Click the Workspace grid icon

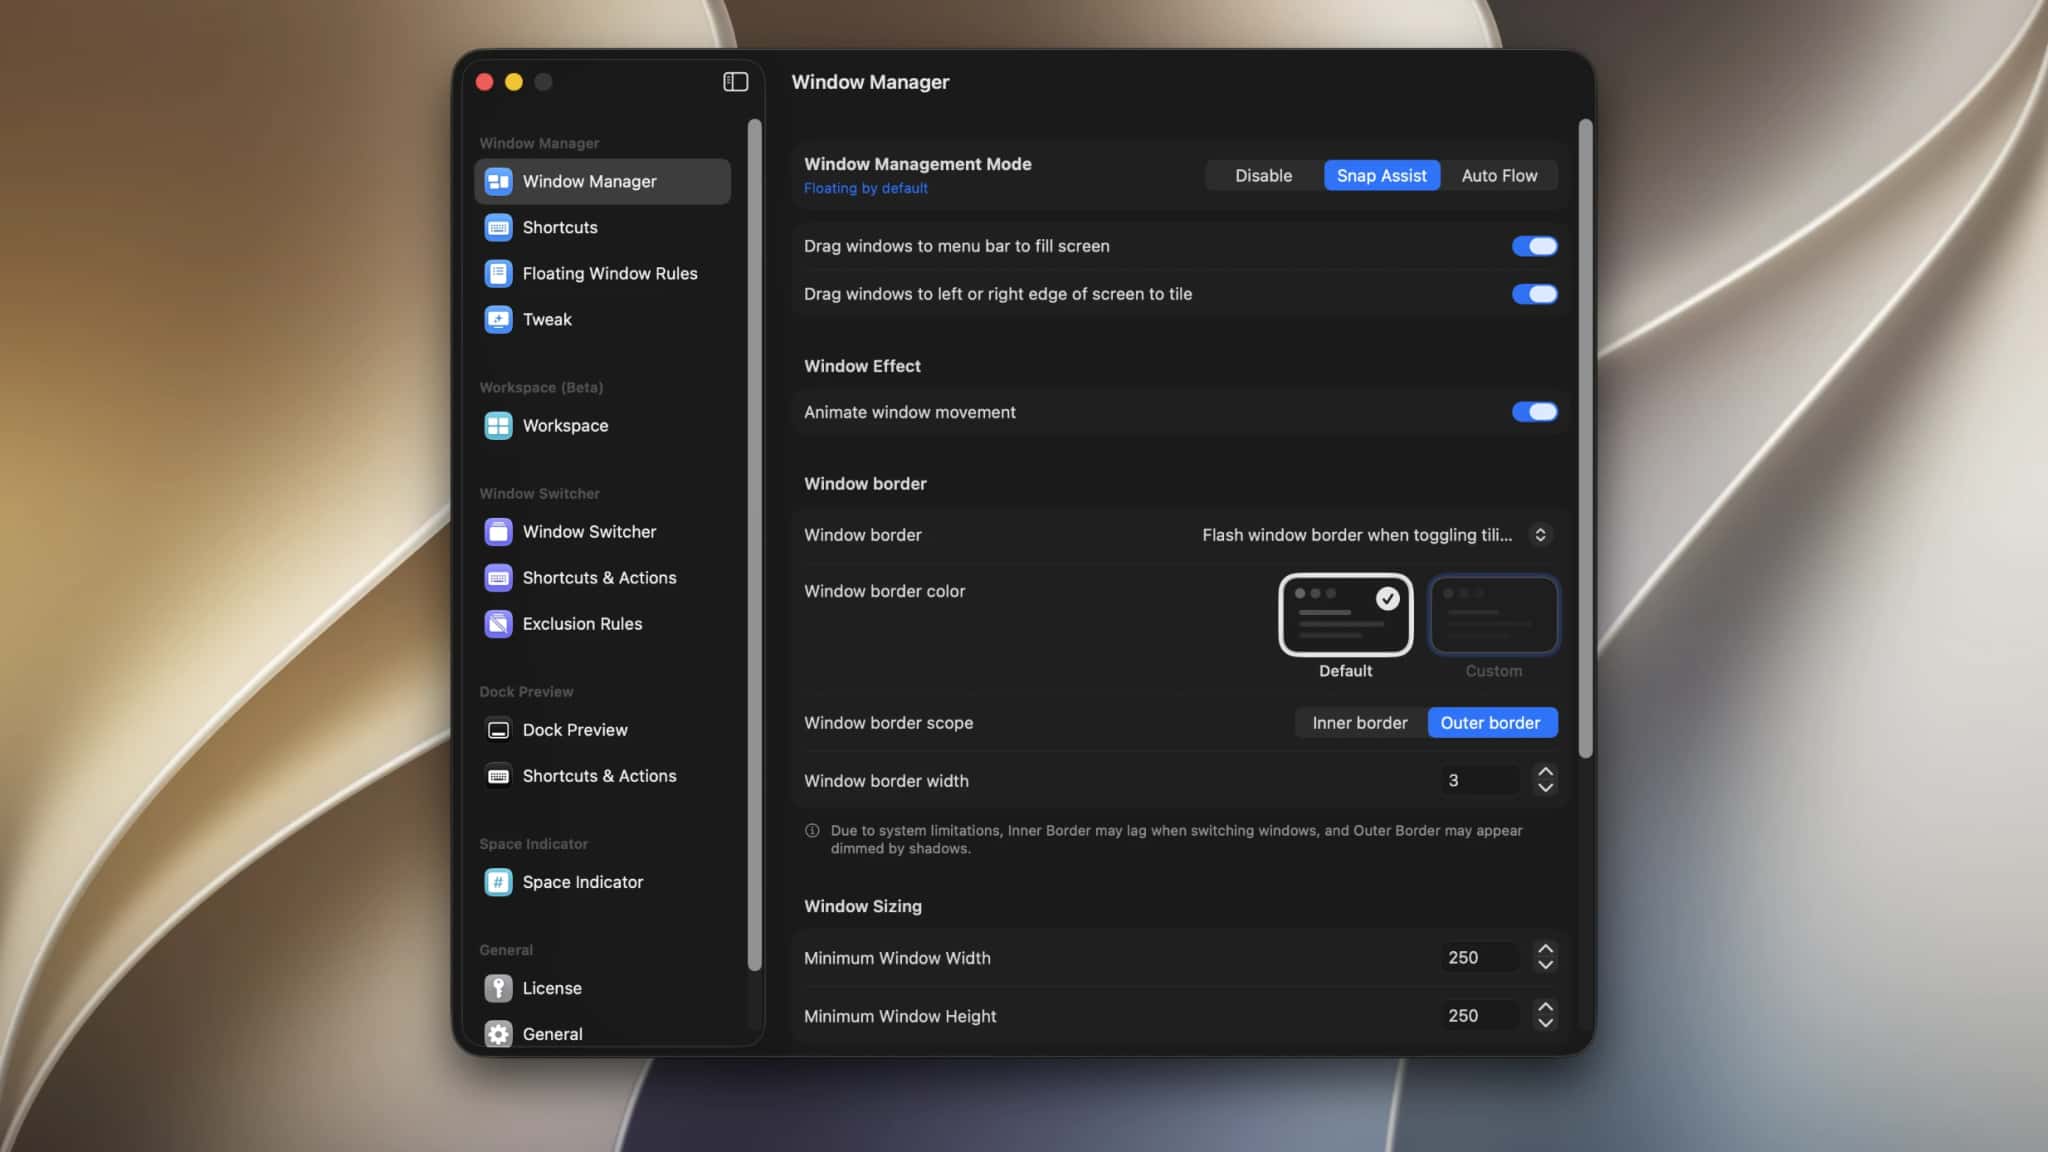(498, 425)
